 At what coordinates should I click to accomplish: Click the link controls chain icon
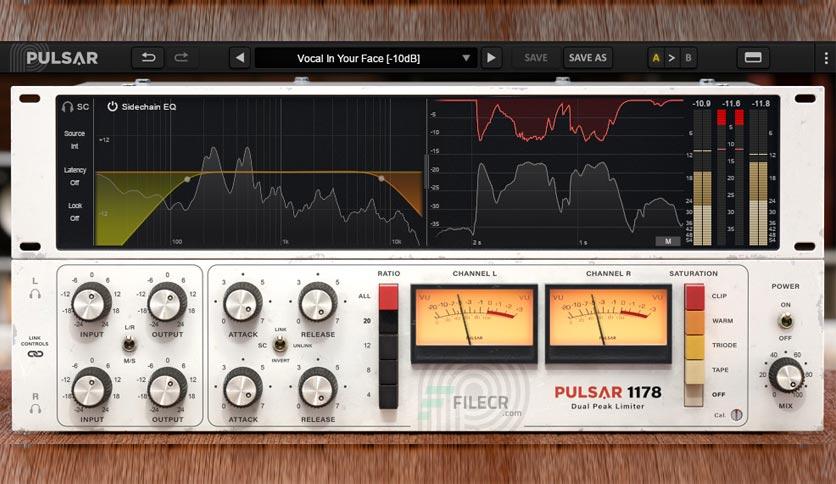click(35, 354)
